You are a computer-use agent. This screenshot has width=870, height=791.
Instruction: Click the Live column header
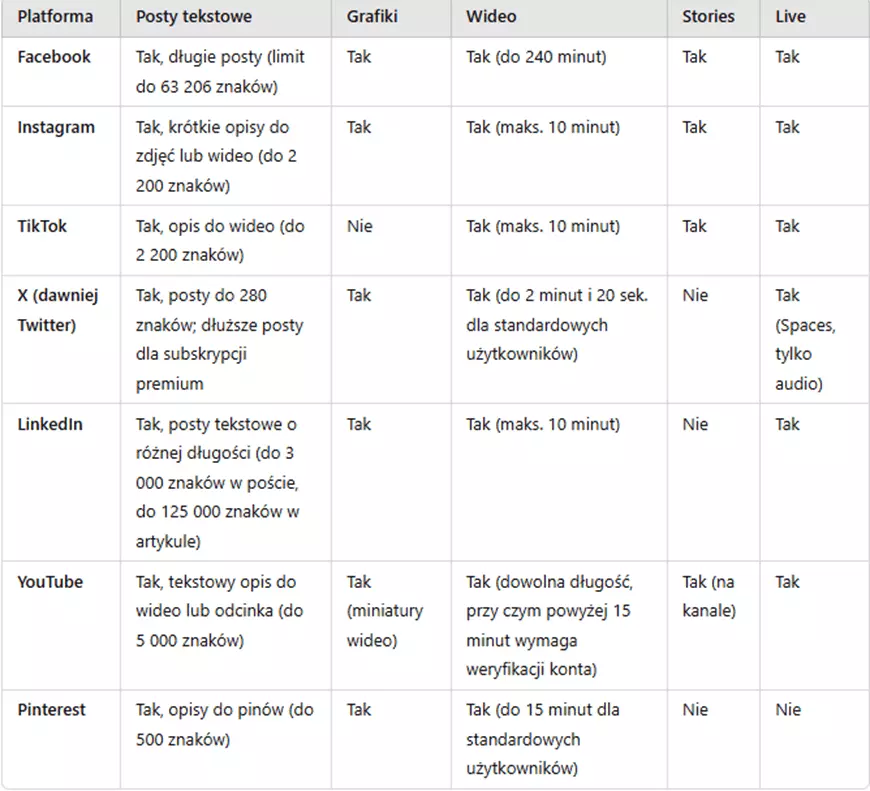coord(790,17)
